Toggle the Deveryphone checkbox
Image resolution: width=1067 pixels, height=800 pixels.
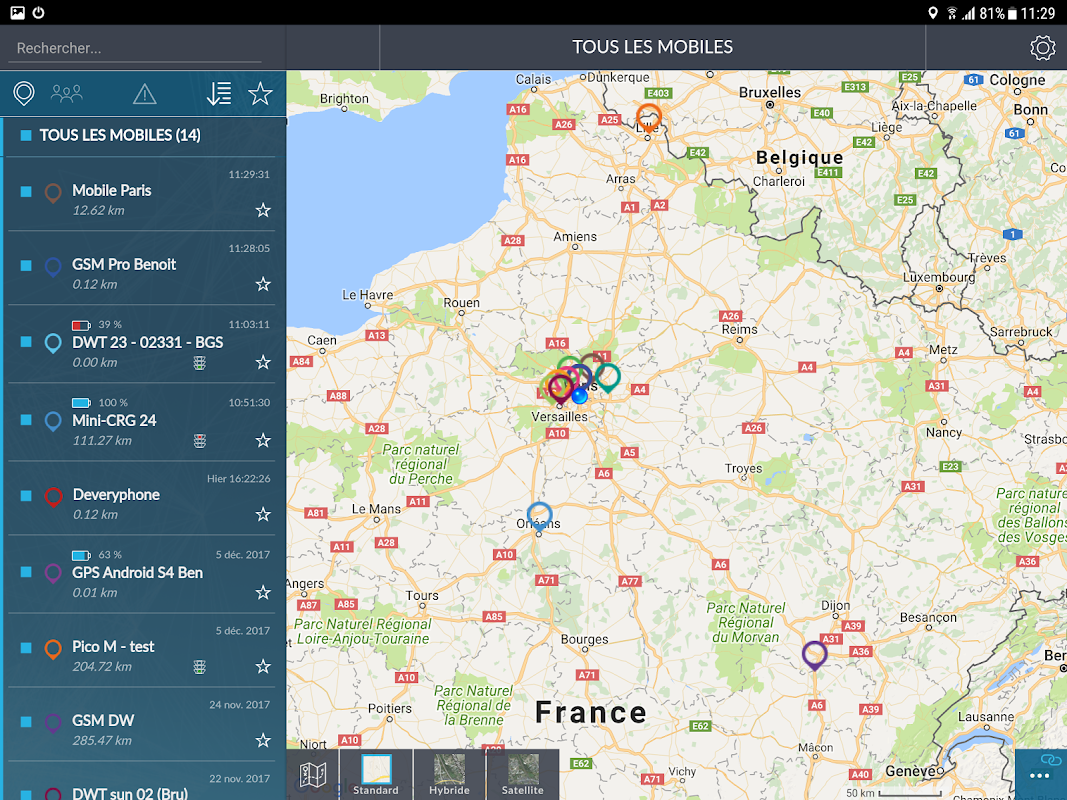pos(26,495)
